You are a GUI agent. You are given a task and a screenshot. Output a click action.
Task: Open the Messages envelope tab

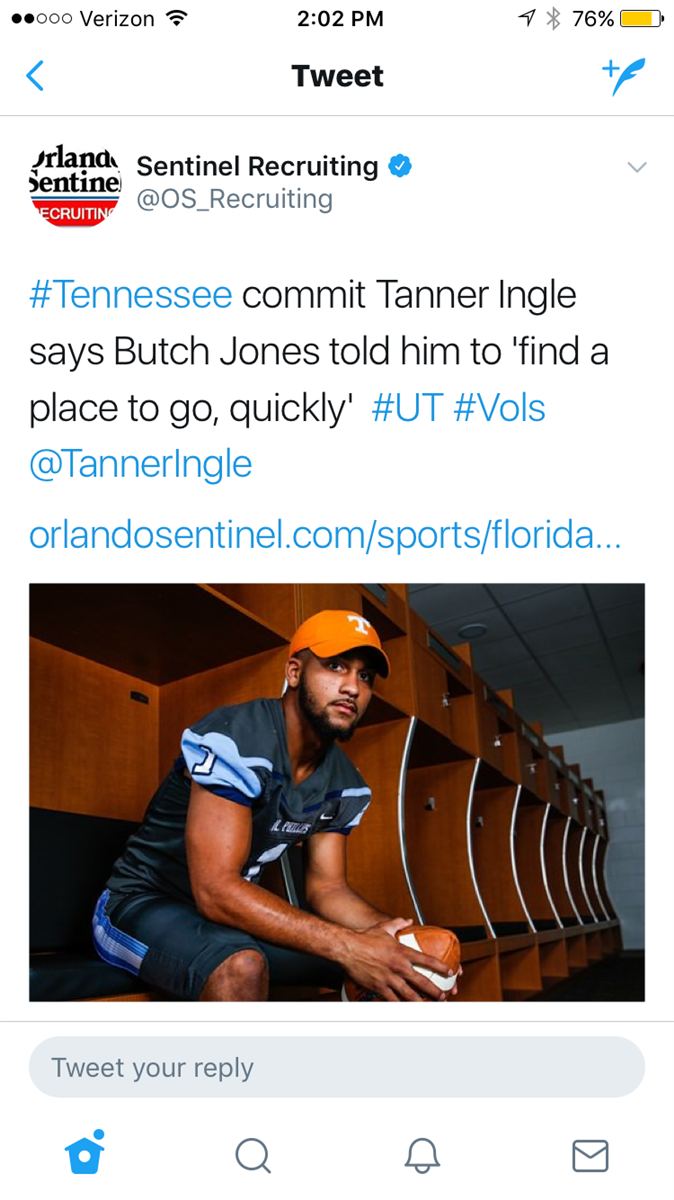590,1156
